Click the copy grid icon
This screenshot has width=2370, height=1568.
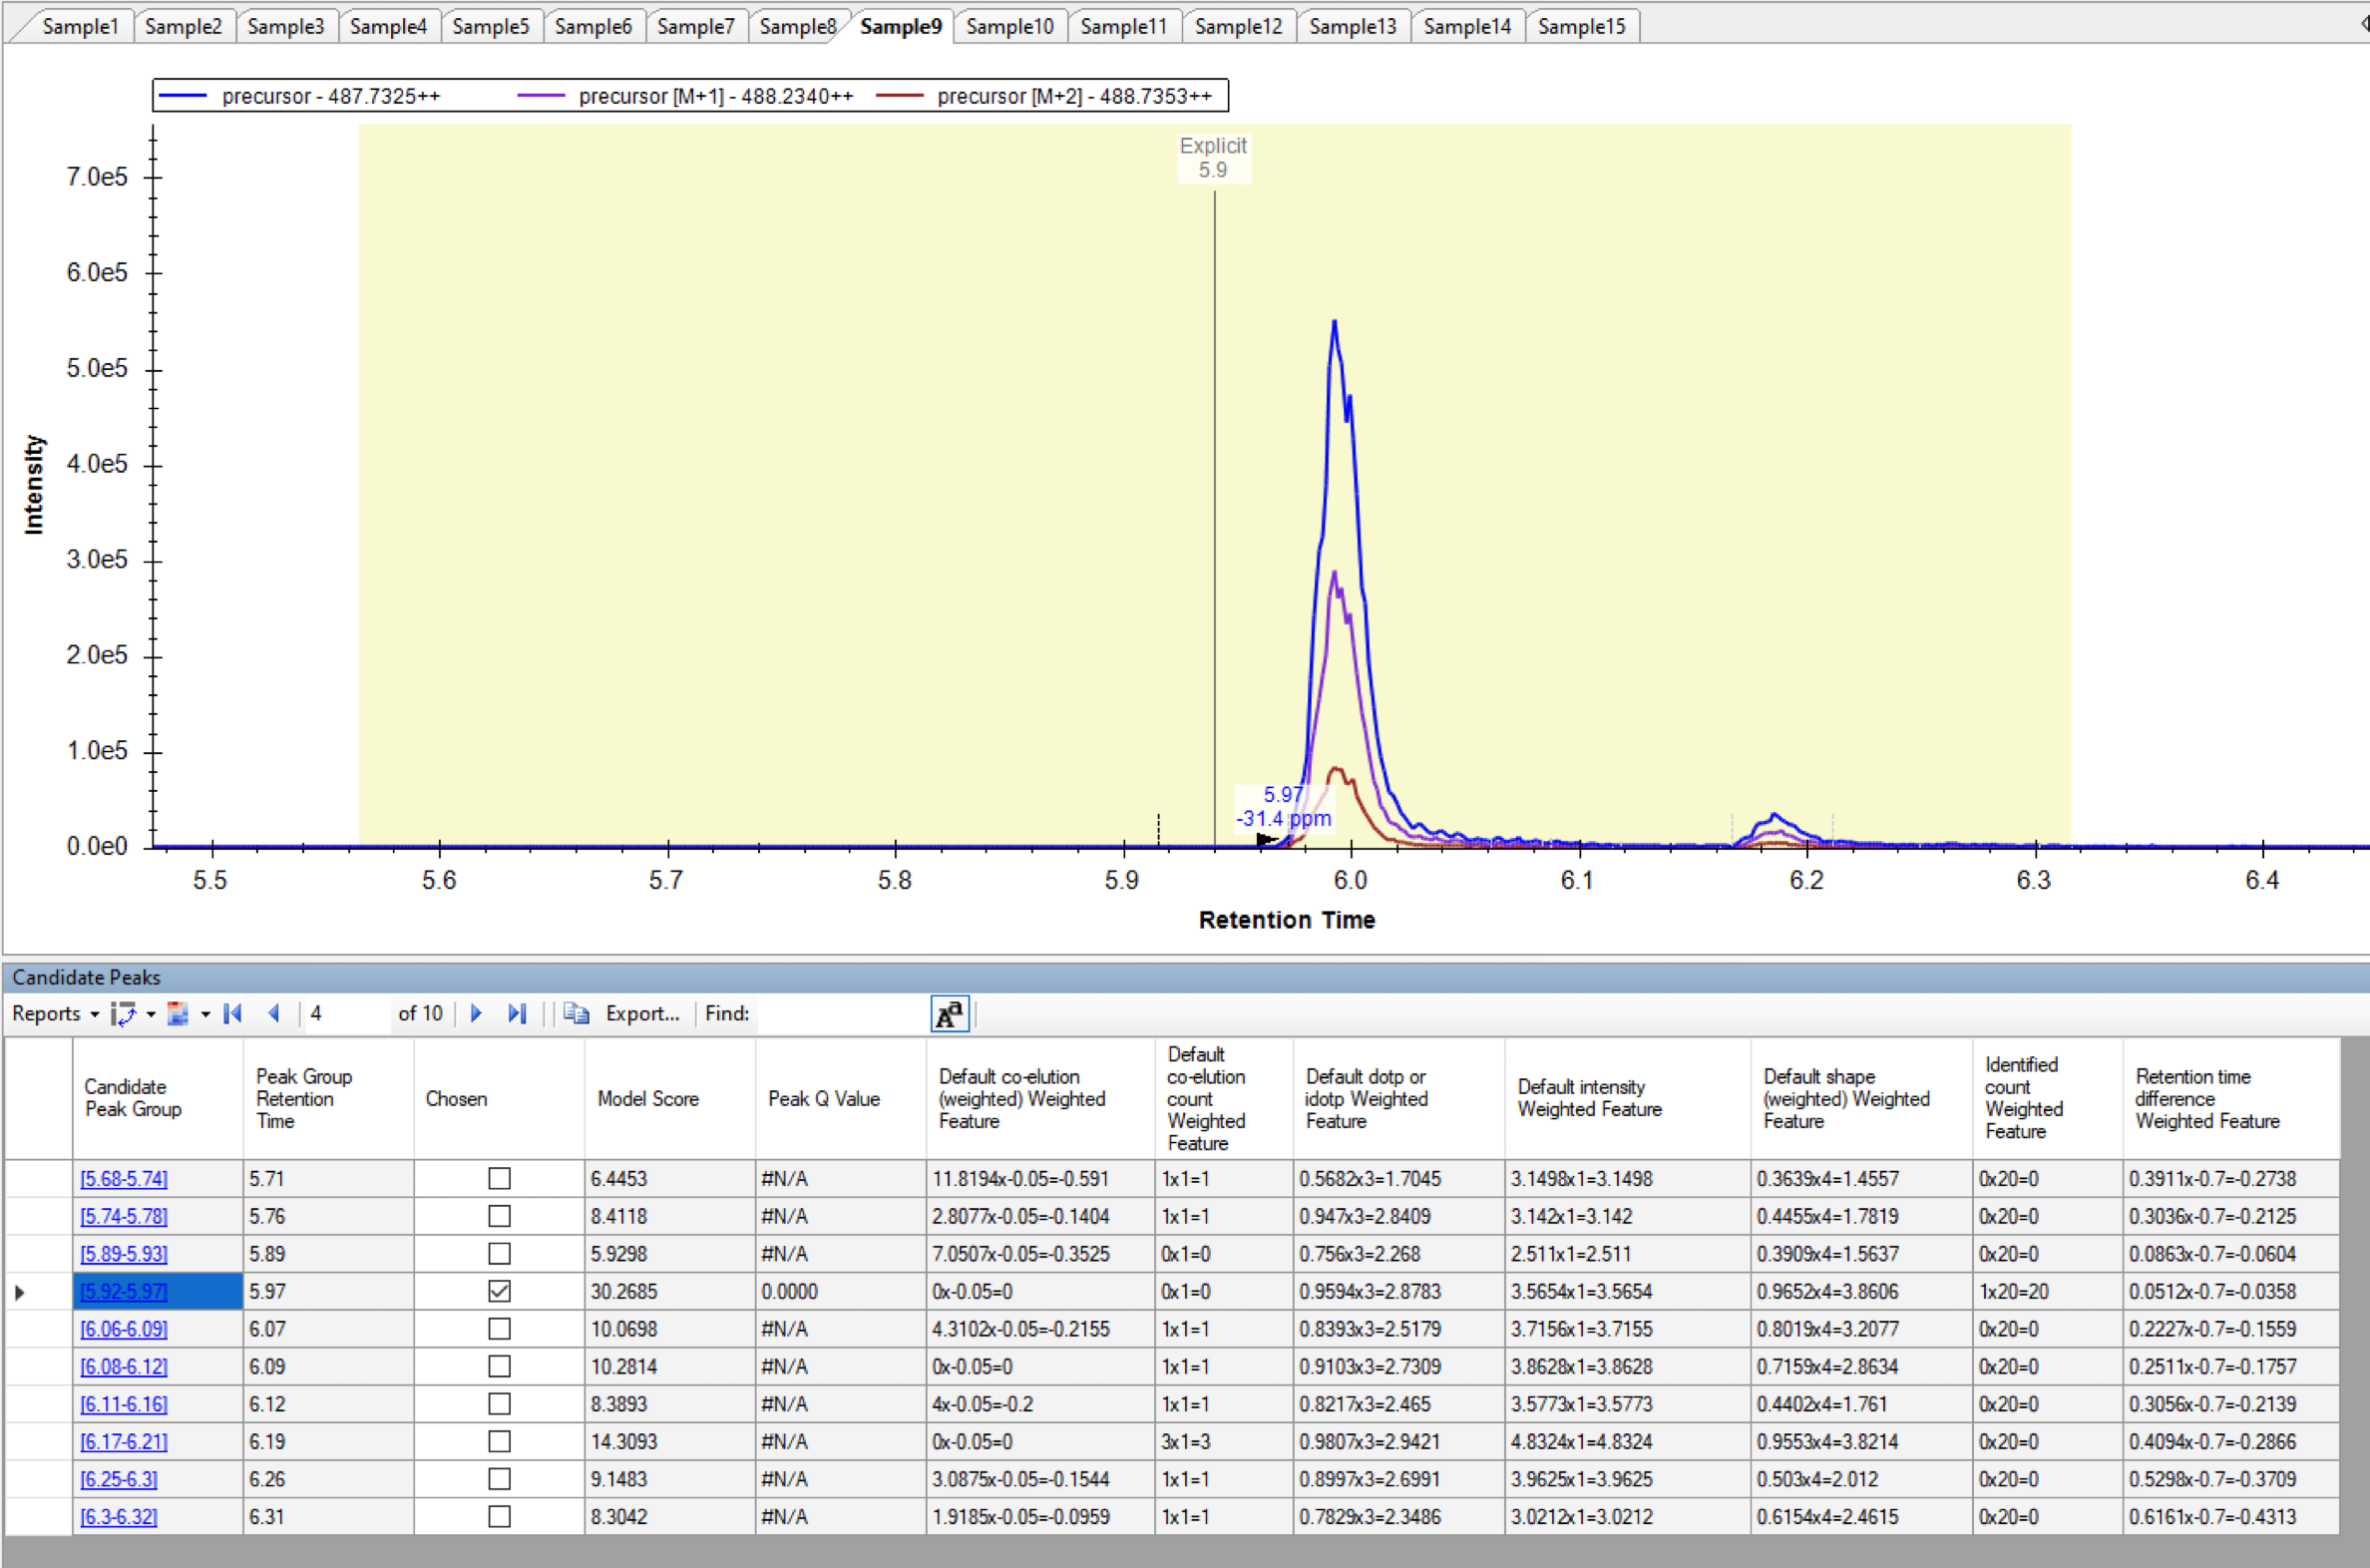point(576,1014)
